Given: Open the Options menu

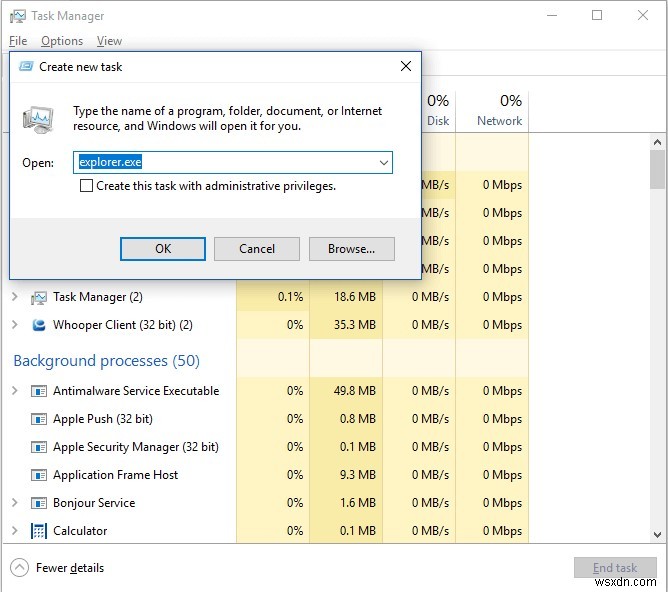Looking at the screenshot, I should (x=62, y=41).
